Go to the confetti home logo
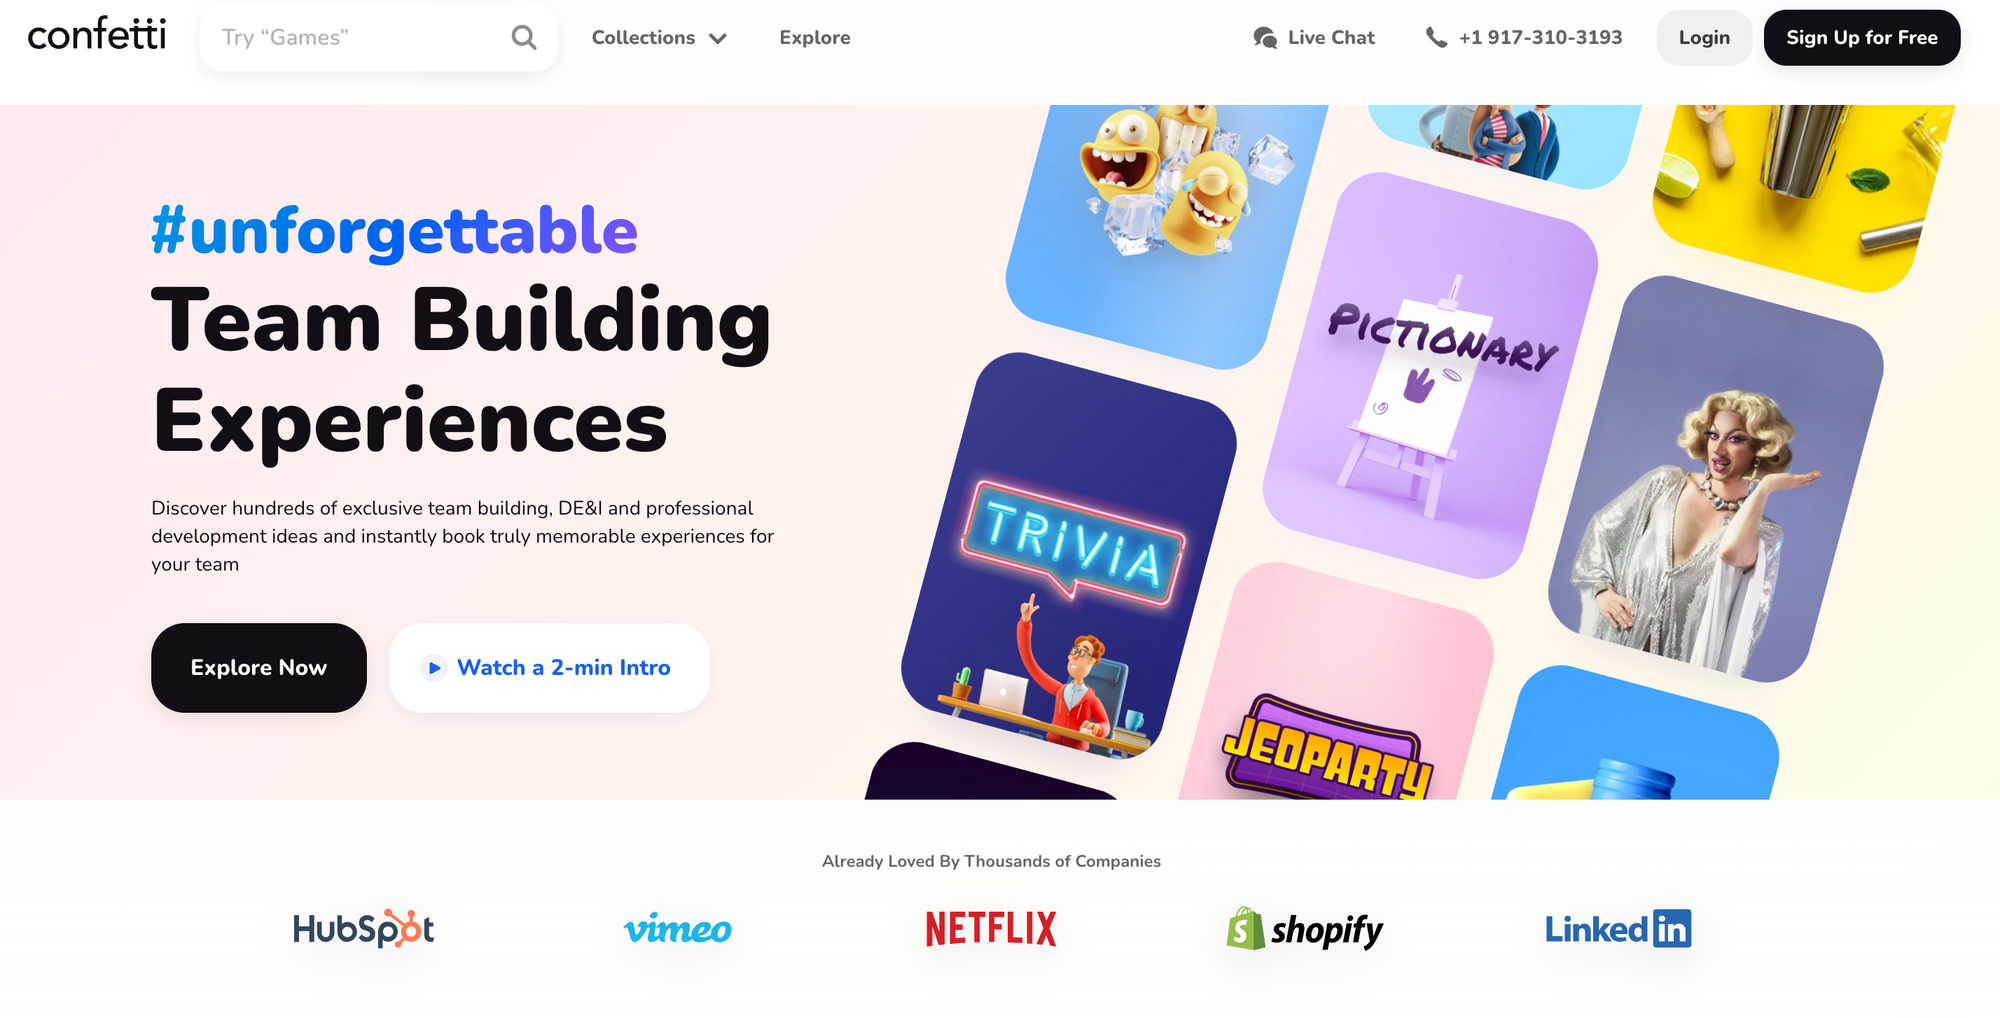Viewport: 2000px width, 1018px height. [x=97, y=35]
